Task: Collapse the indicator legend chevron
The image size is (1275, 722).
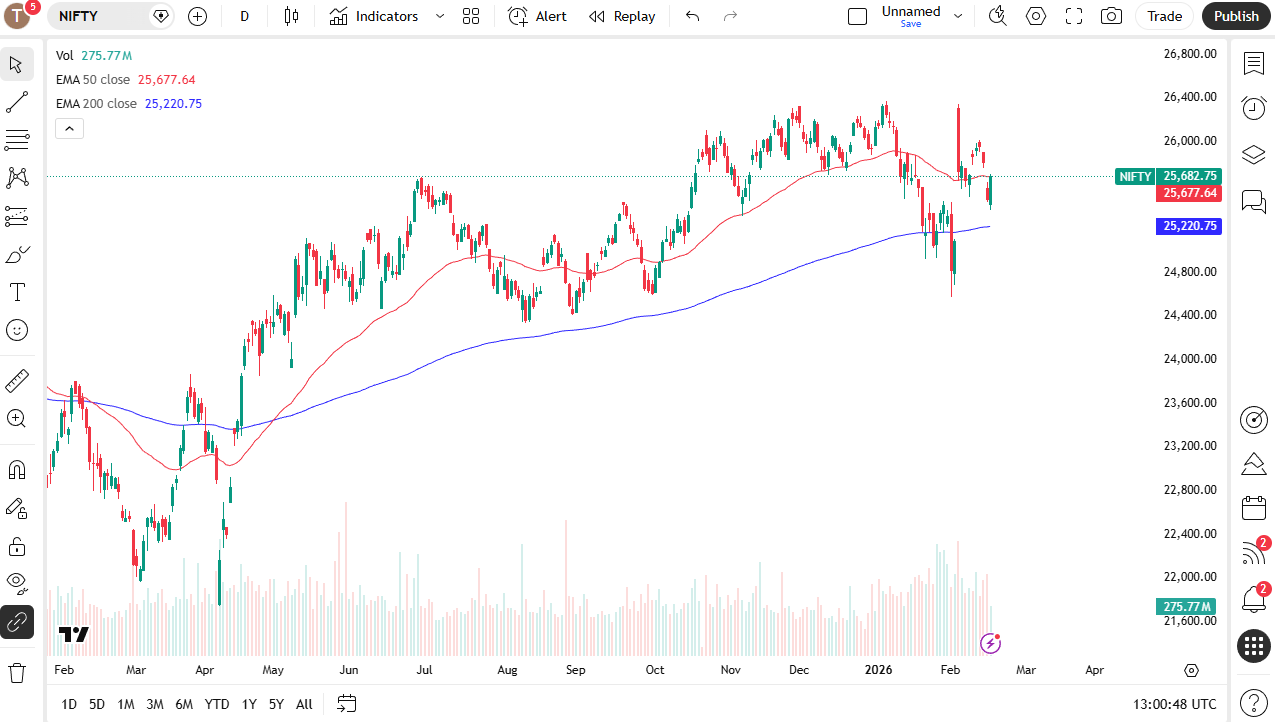Action: click(x=70, y=128)
